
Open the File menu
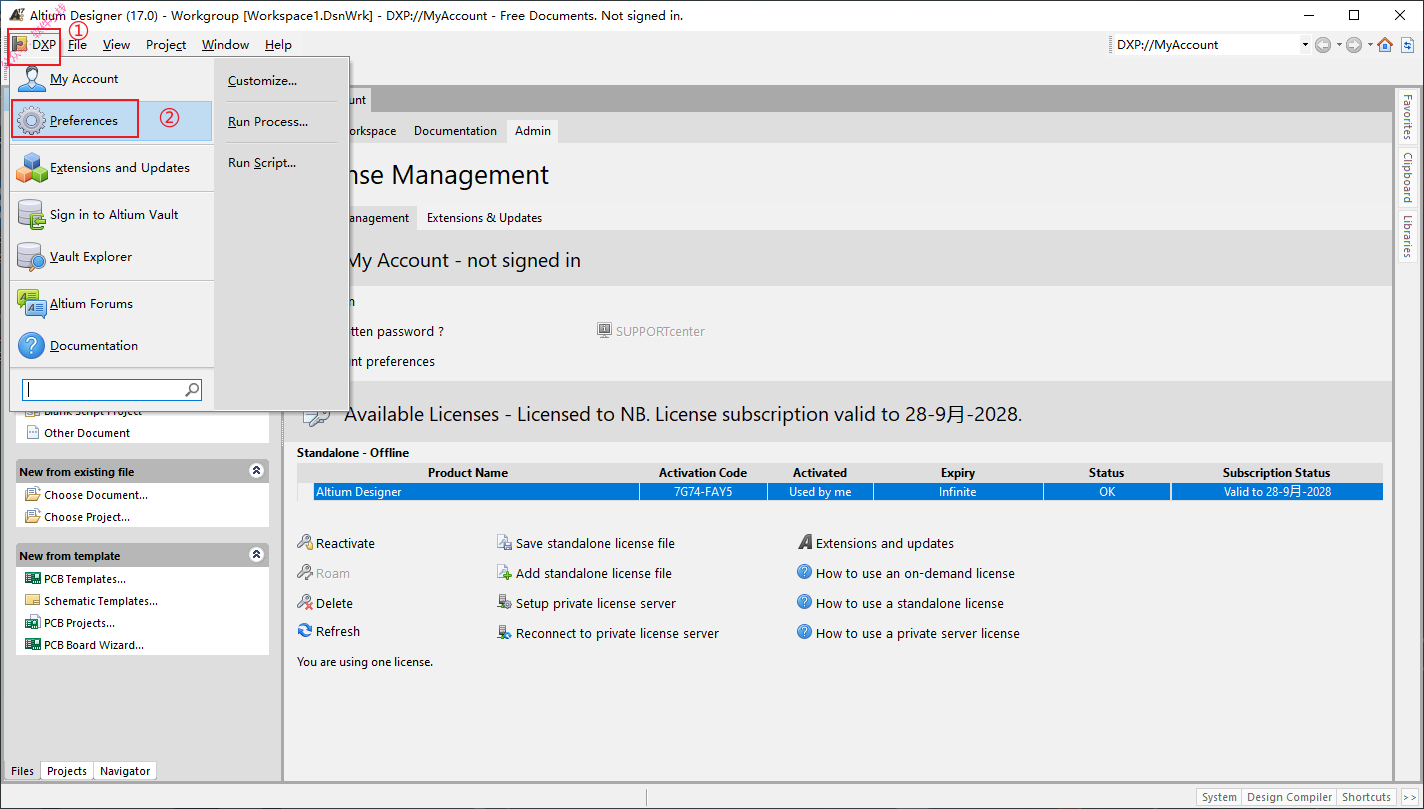(x=77, y=44)
